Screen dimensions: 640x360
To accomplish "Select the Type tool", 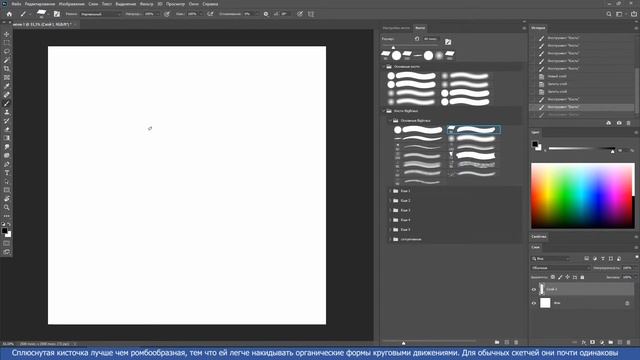I will point(7,173).
